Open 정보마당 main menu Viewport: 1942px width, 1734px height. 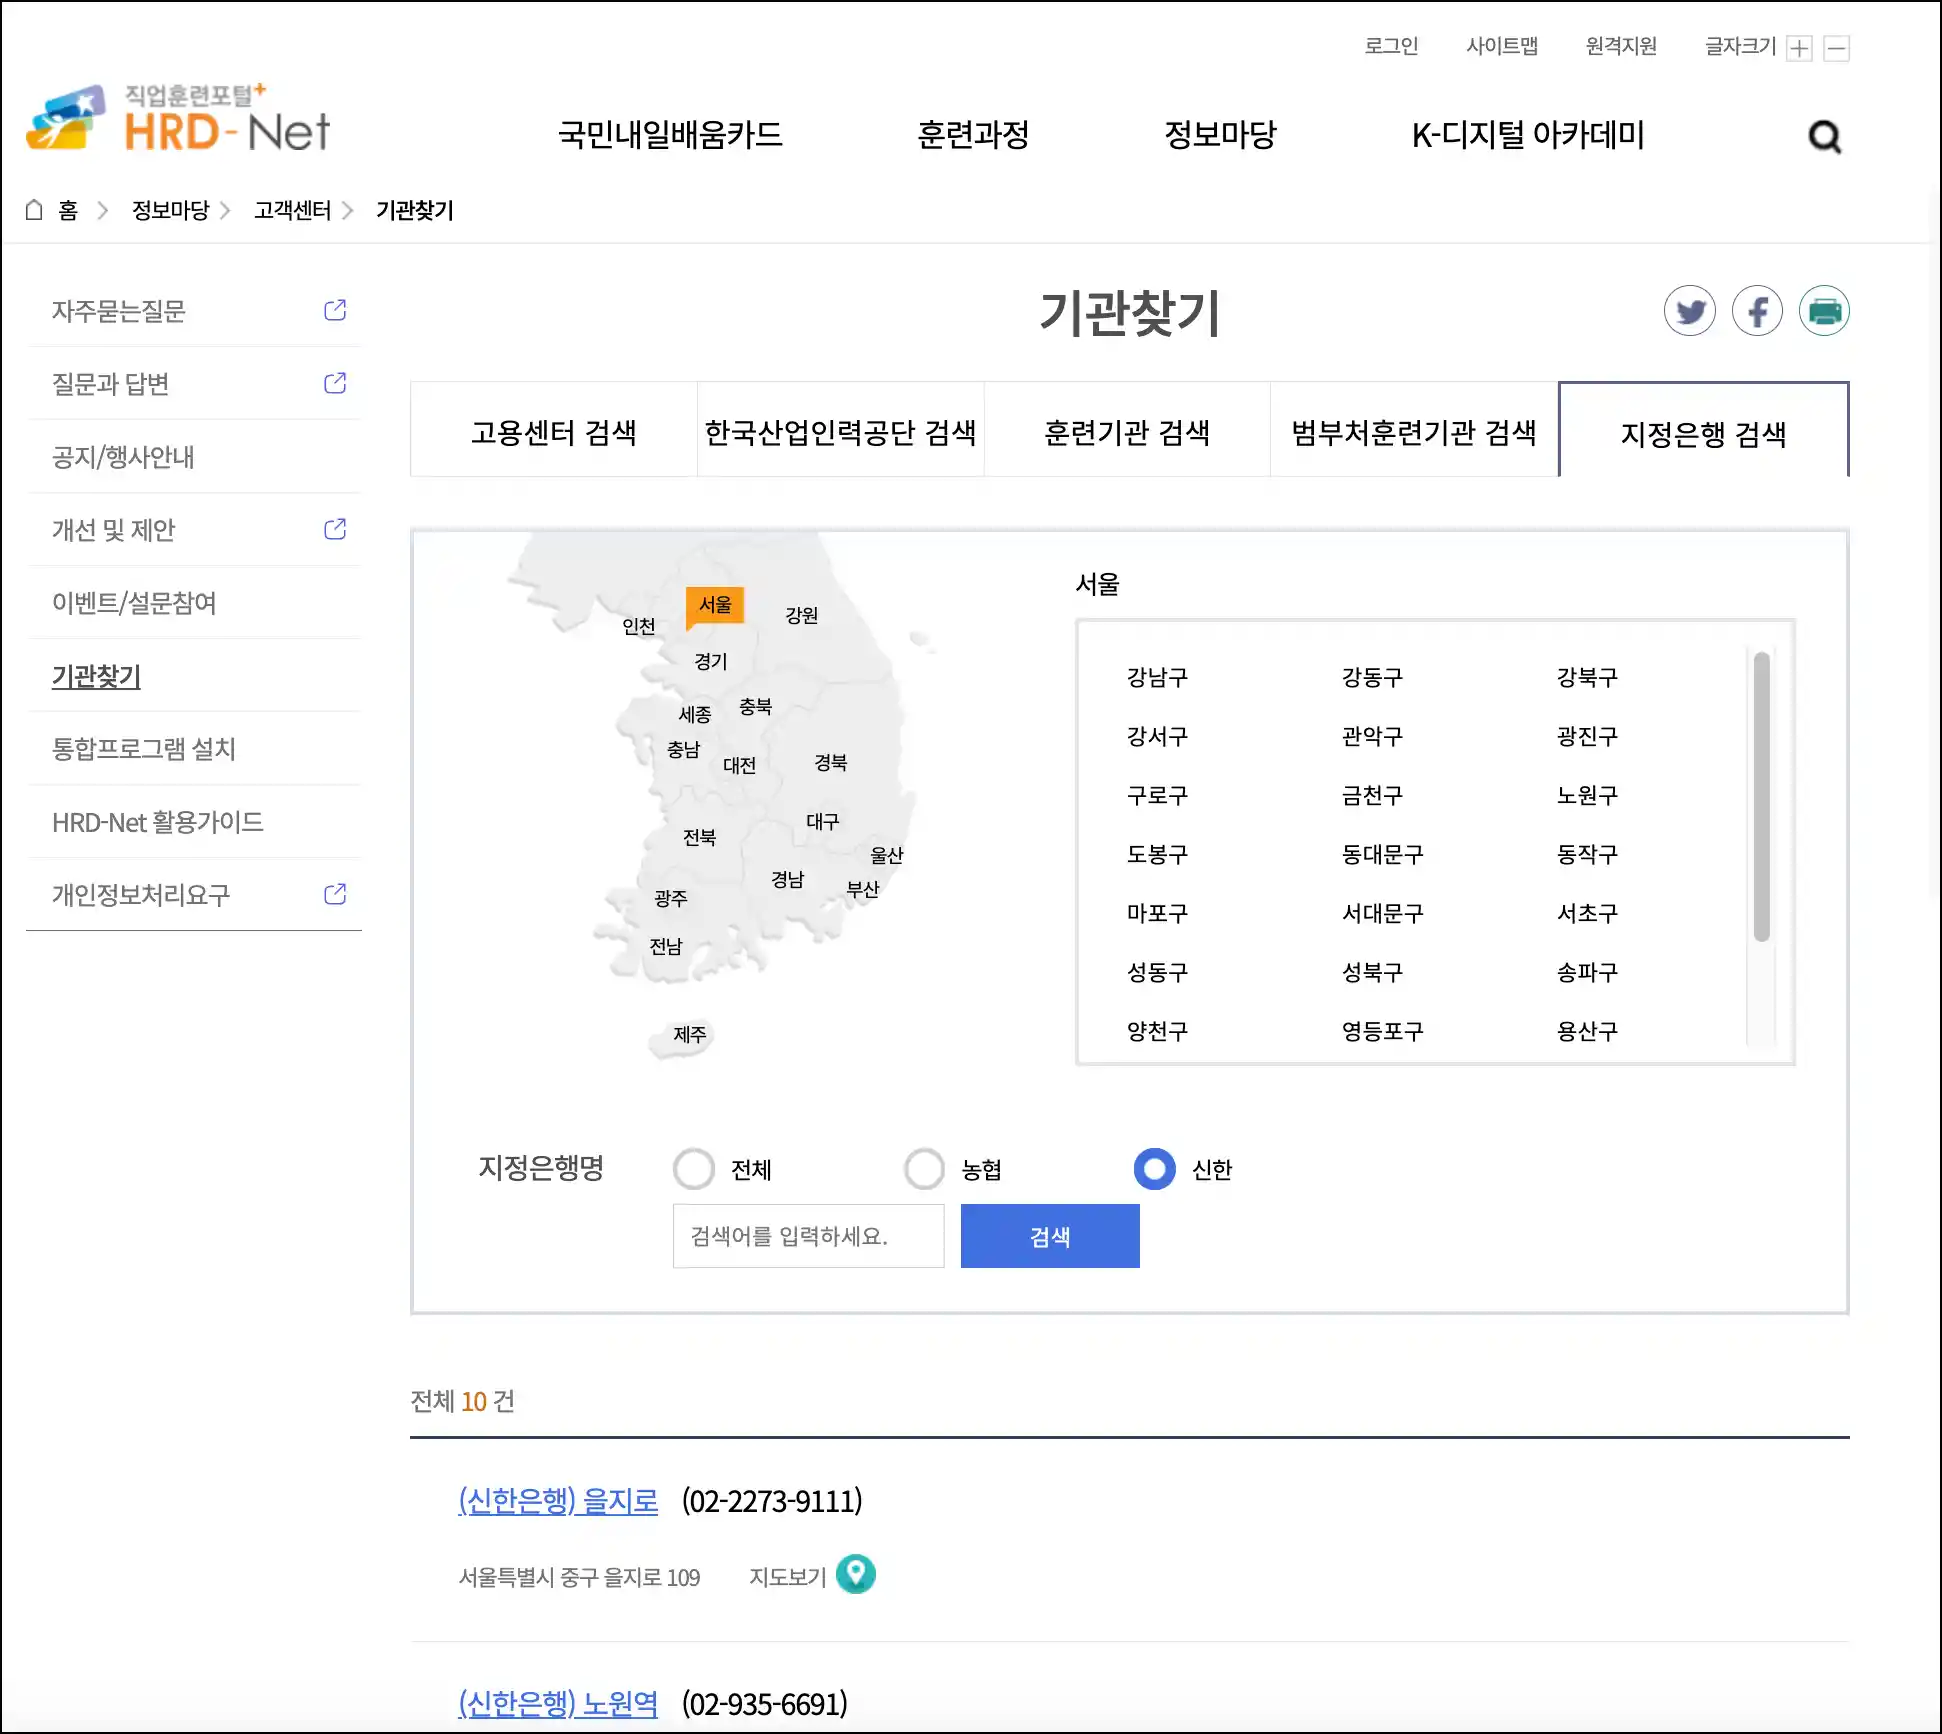pyautogui.click(x=1221, y=135)
